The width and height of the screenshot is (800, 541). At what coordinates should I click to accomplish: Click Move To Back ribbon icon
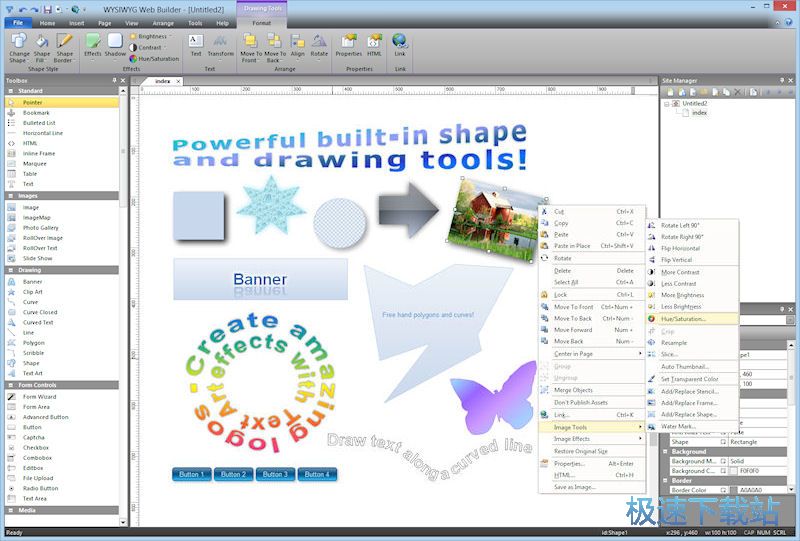point(275,48)
